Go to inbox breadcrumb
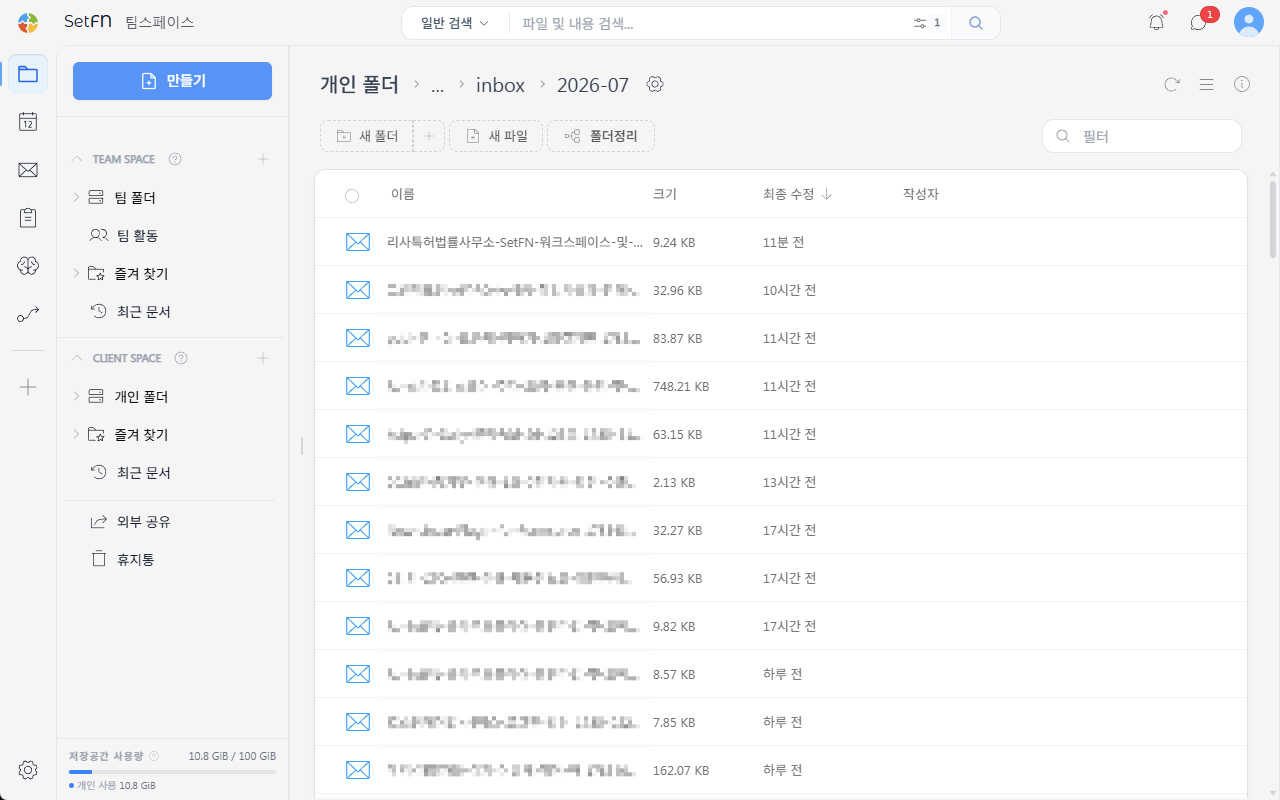Image resolution: width=1280 pixels, height=800 pixels. [500, 85]
